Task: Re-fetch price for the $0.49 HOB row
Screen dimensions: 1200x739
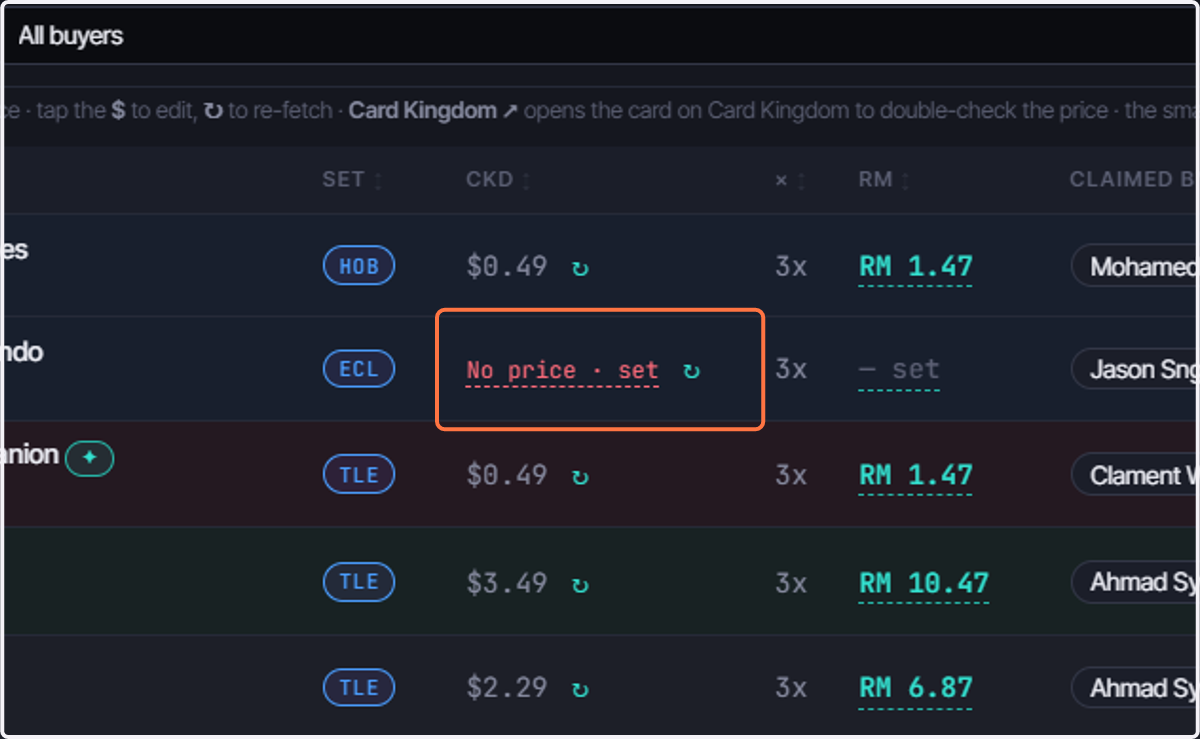Action: (x=580, y=268)
